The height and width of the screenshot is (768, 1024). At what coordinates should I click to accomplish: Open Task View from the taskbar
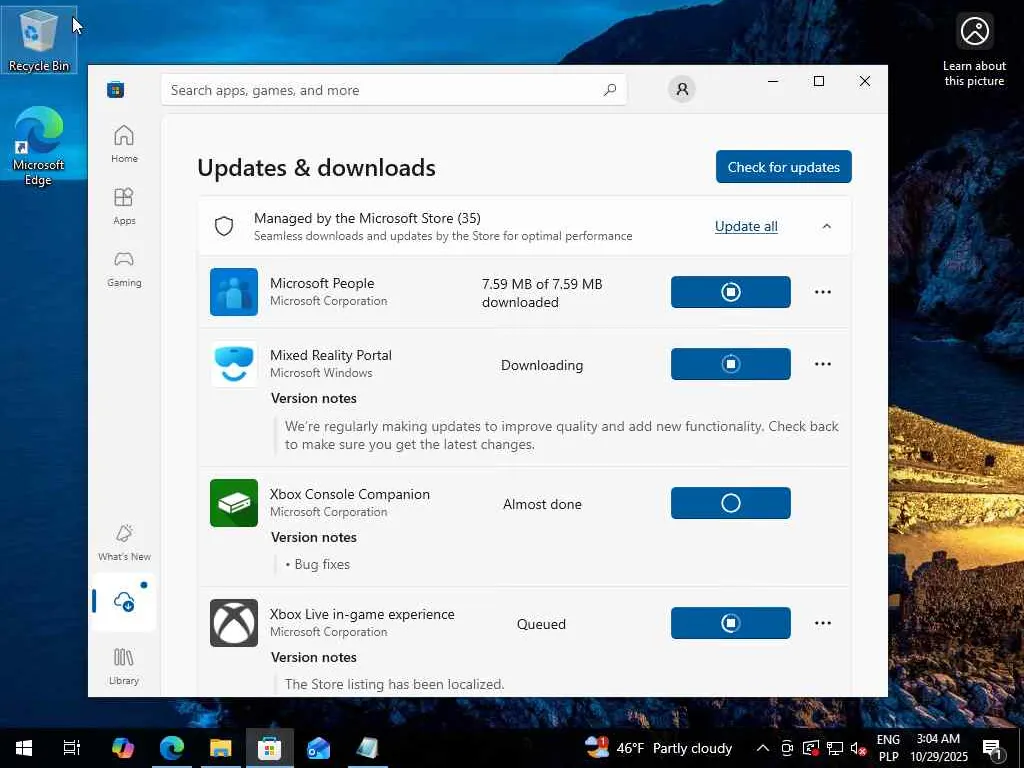click(72, 748)
